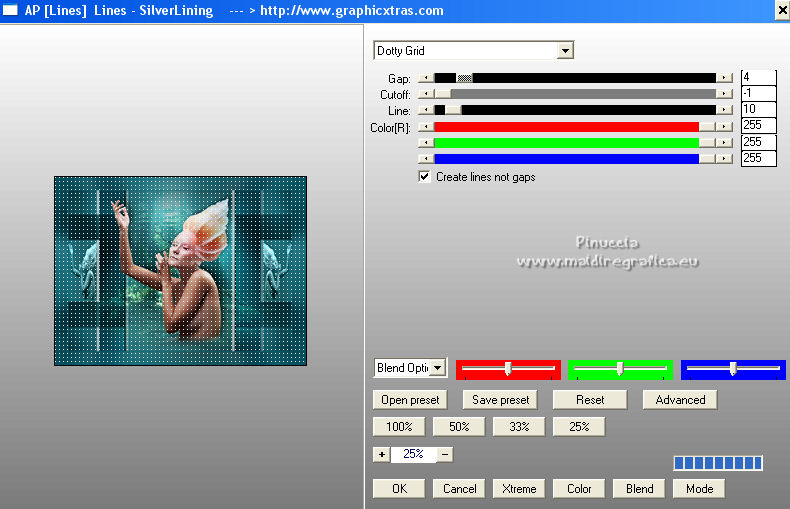Click the blue color slider bar
This screenshot has height=509, width=790.
tap(575, 159)
